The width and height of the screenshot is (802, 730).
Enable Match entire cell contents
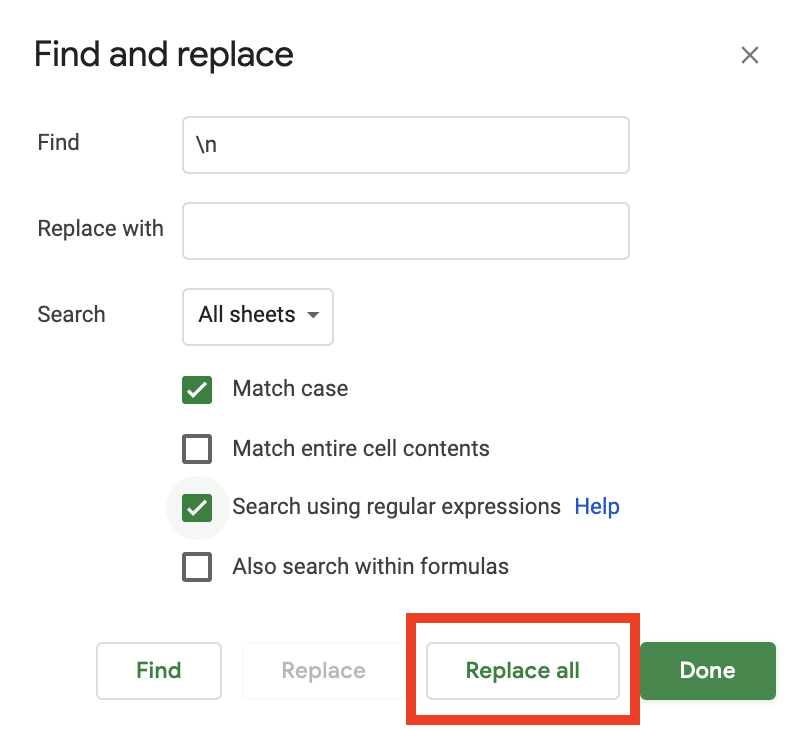(197, 448)
